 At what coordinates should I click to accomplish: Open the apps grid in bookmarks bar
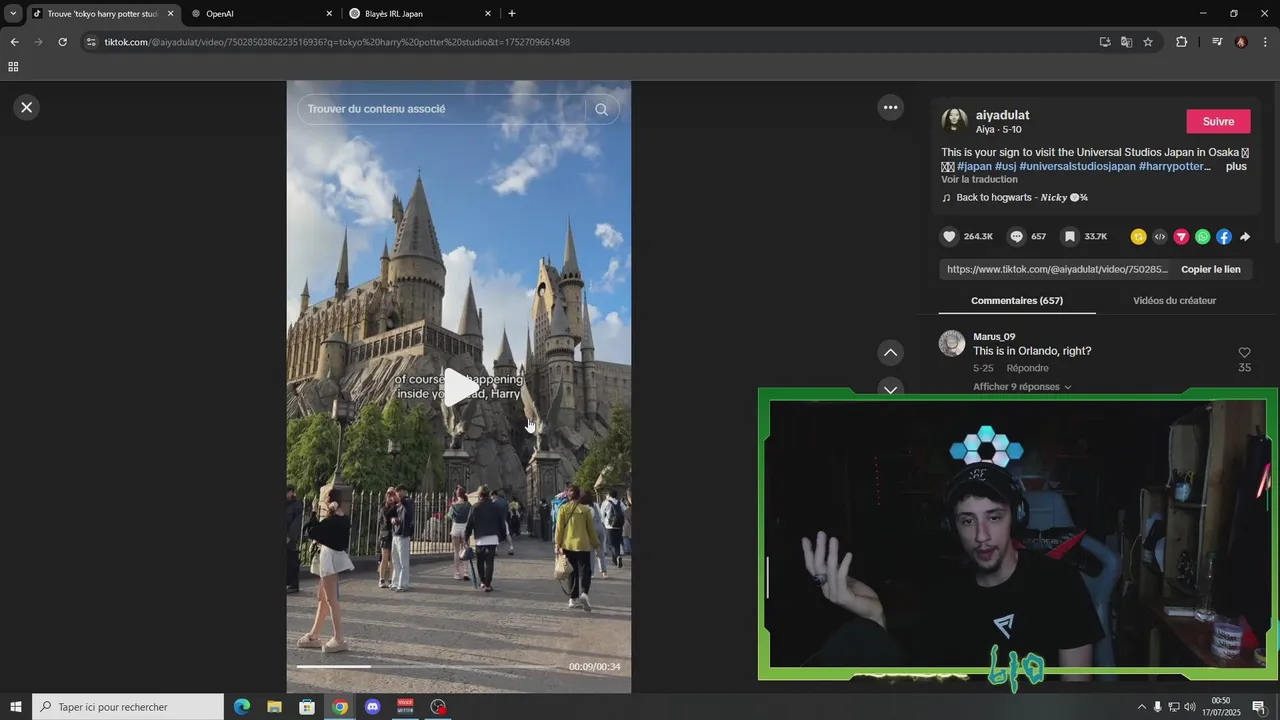[x=13, y=67]
